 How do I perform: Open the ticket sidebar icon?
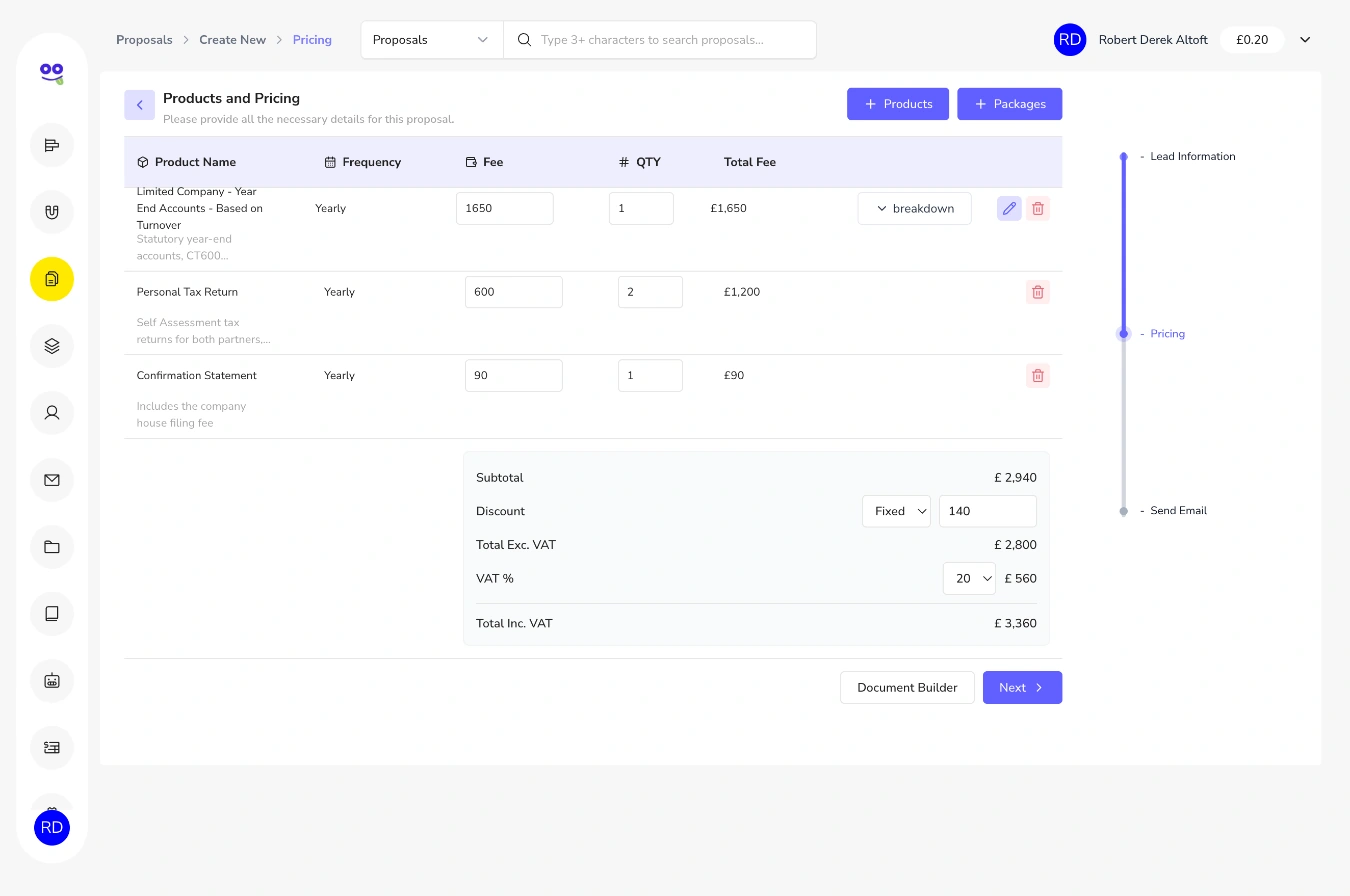(52, 748)
